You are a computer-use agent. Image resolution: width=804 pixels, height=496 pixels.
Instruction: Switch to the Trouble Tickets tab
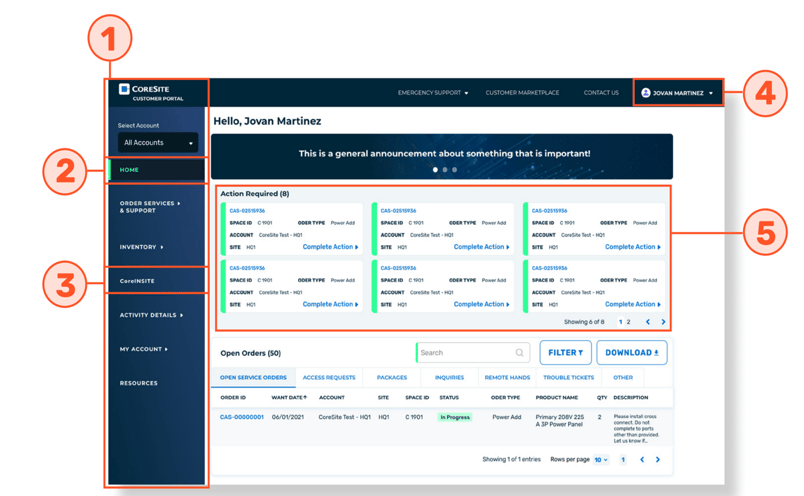569,378
